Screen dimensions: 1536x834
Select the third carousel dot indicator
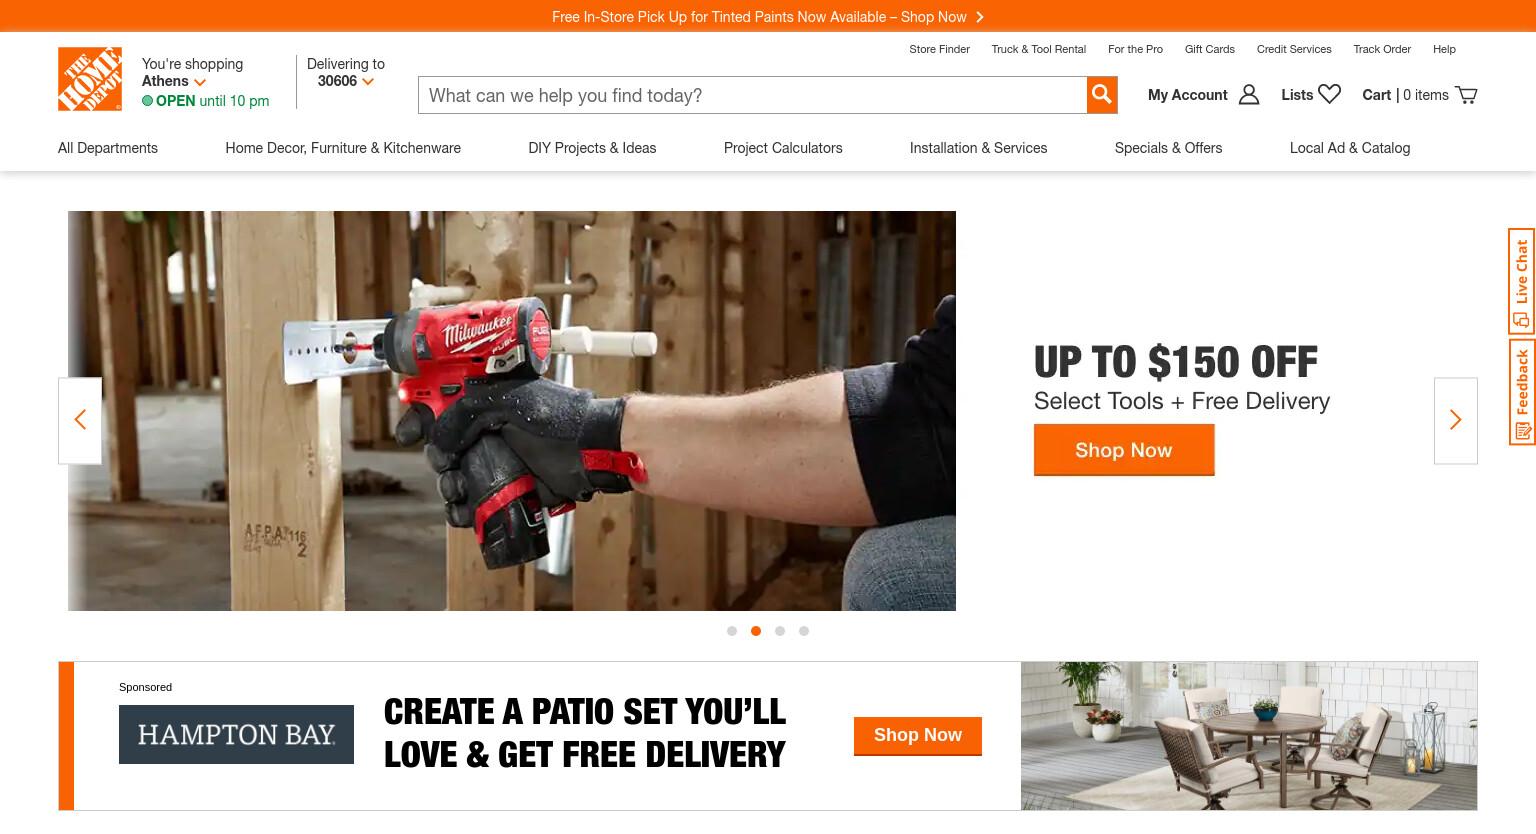click(x=780, y=631)
